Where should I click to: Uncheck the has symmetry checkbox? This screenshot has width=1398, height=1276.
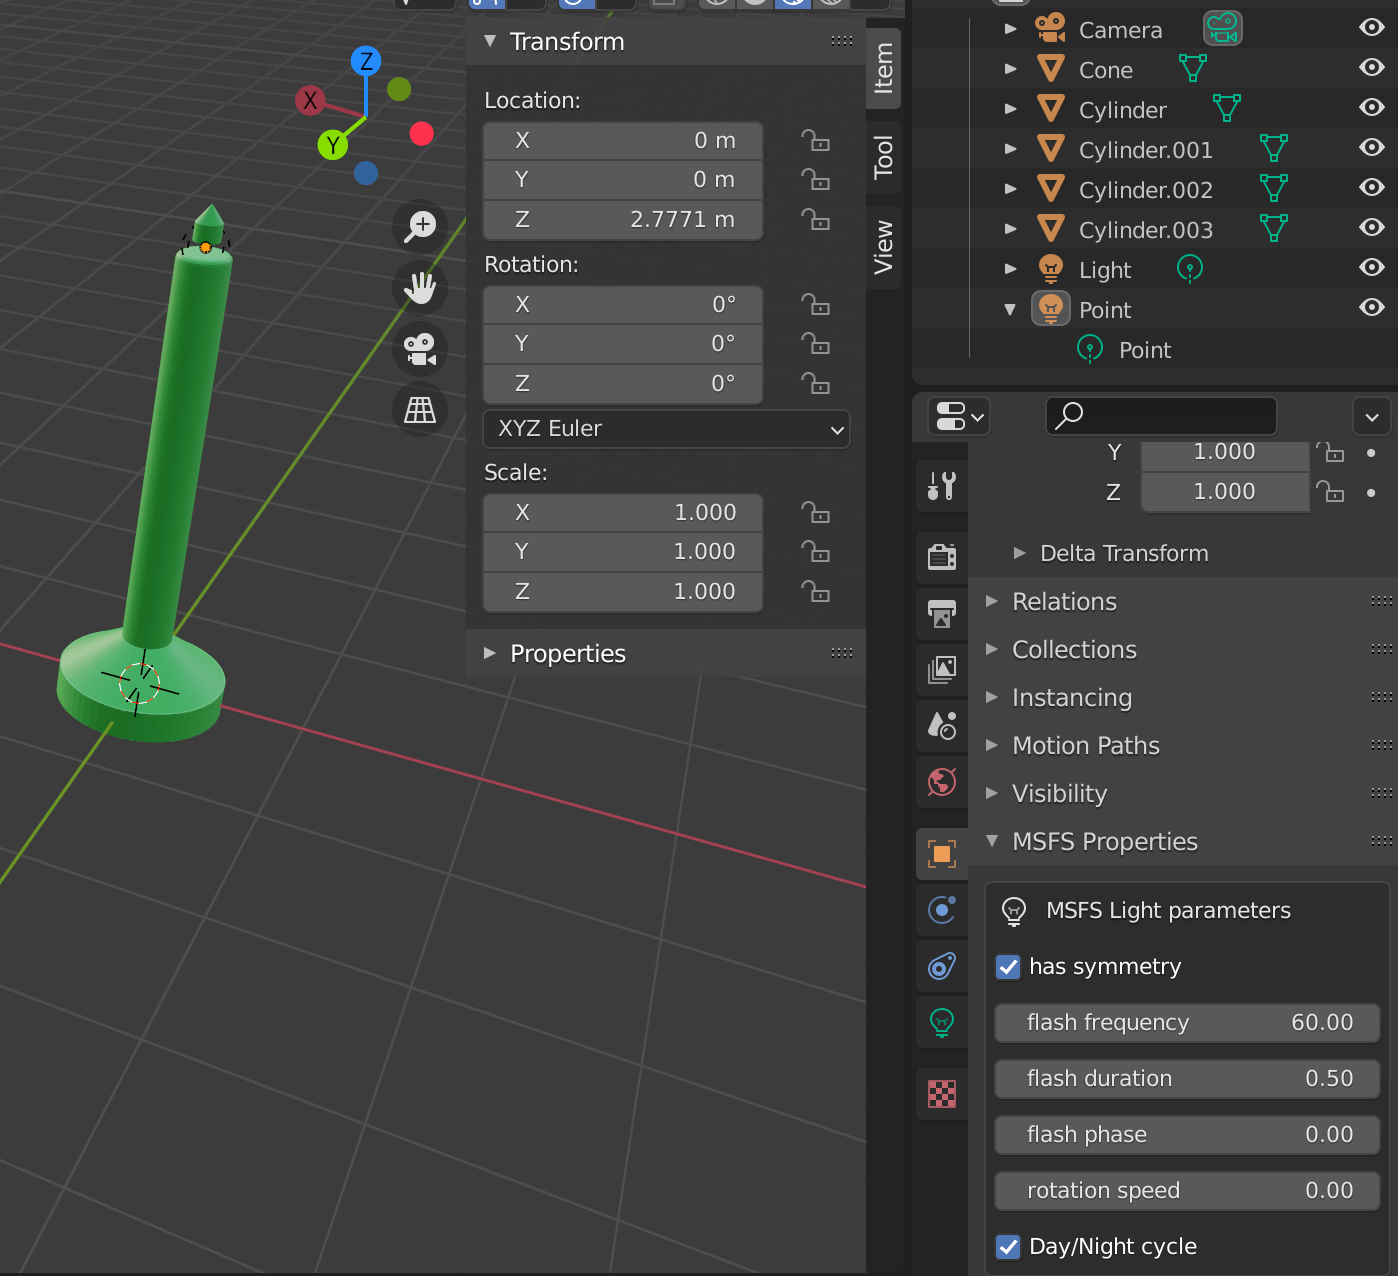click(x=1008, y=967)
